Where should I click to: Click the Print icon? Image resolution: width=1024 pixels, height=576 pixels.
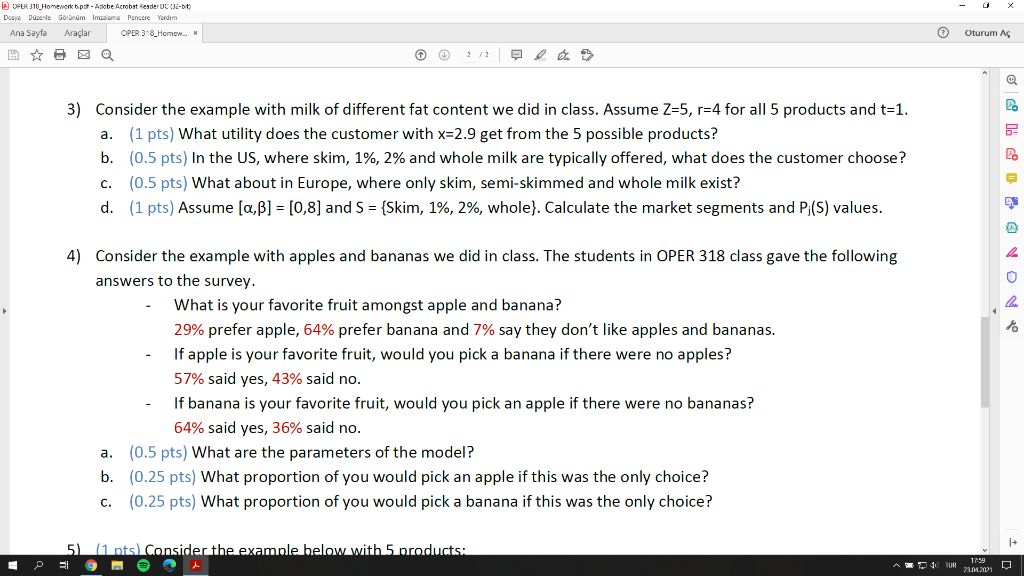[x=58, y=56]
